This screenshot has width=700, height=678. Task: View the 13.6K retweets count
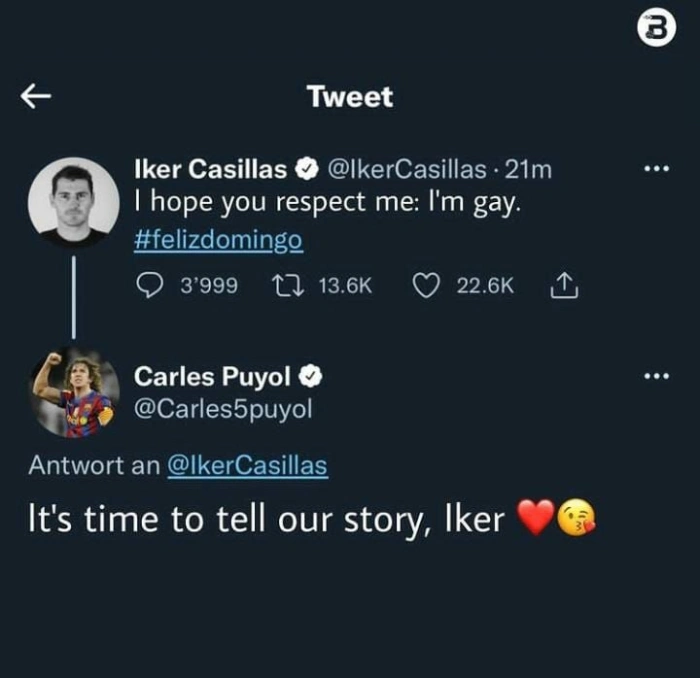[345, 286]
